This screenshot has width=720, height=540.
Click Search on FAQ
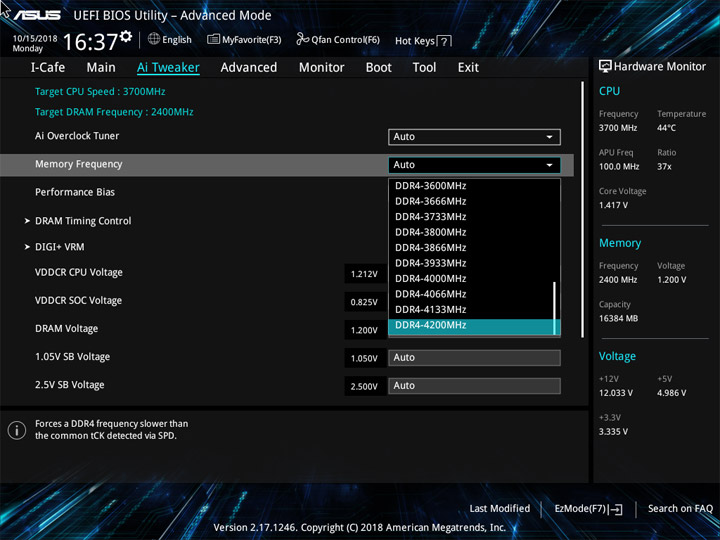[x=681, y=509]
